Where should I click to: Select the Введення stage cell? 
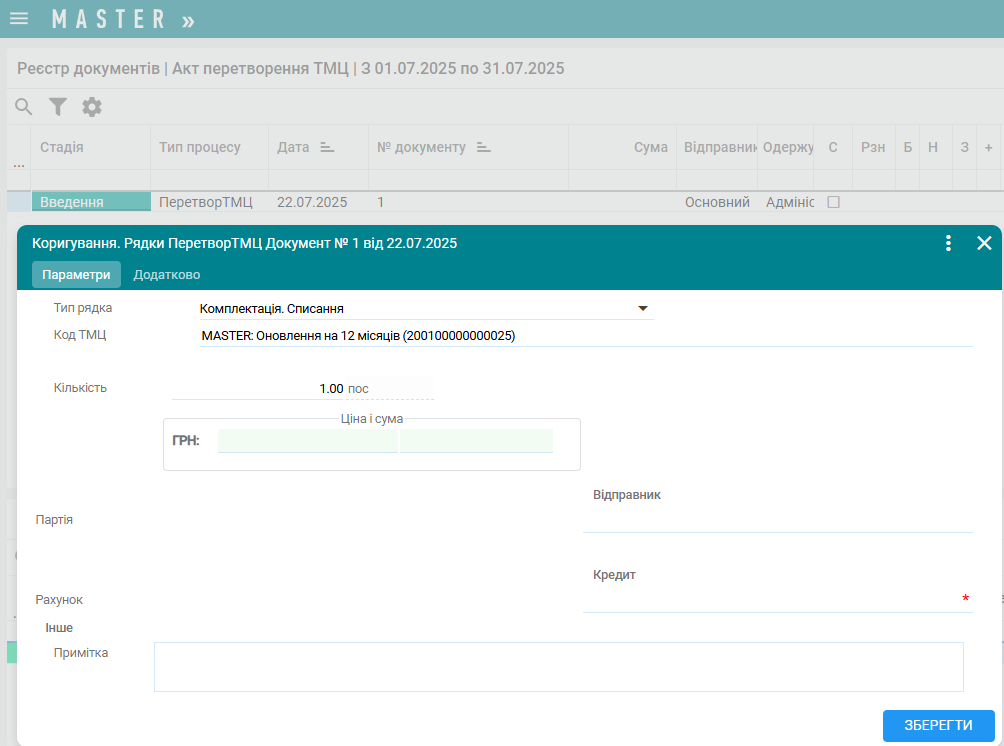click(92, 202)
